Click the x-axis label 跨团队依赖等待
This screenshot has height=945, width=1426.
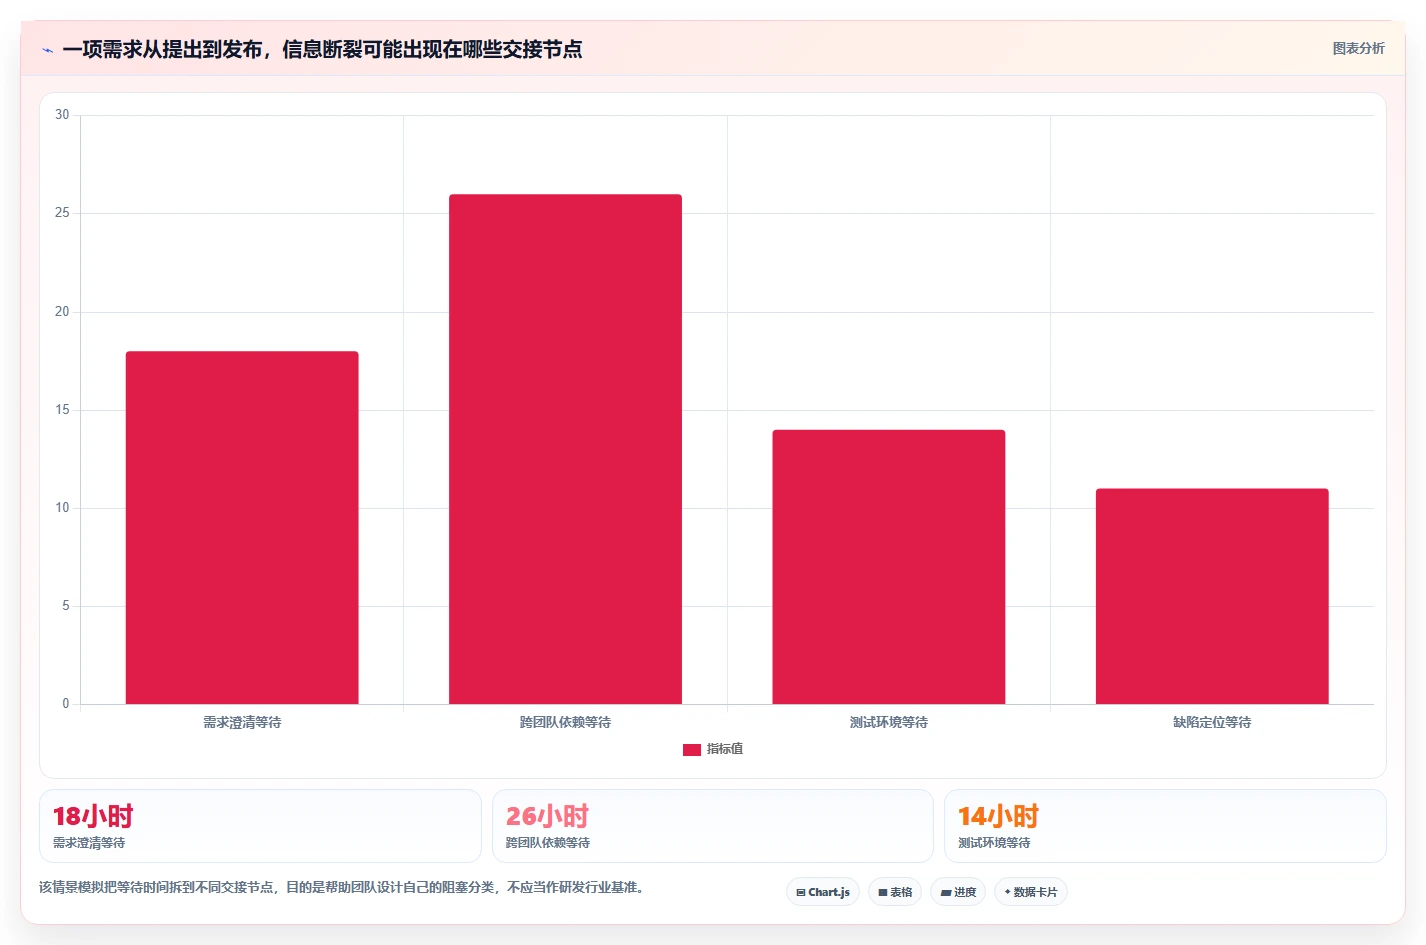click(565, 722)
